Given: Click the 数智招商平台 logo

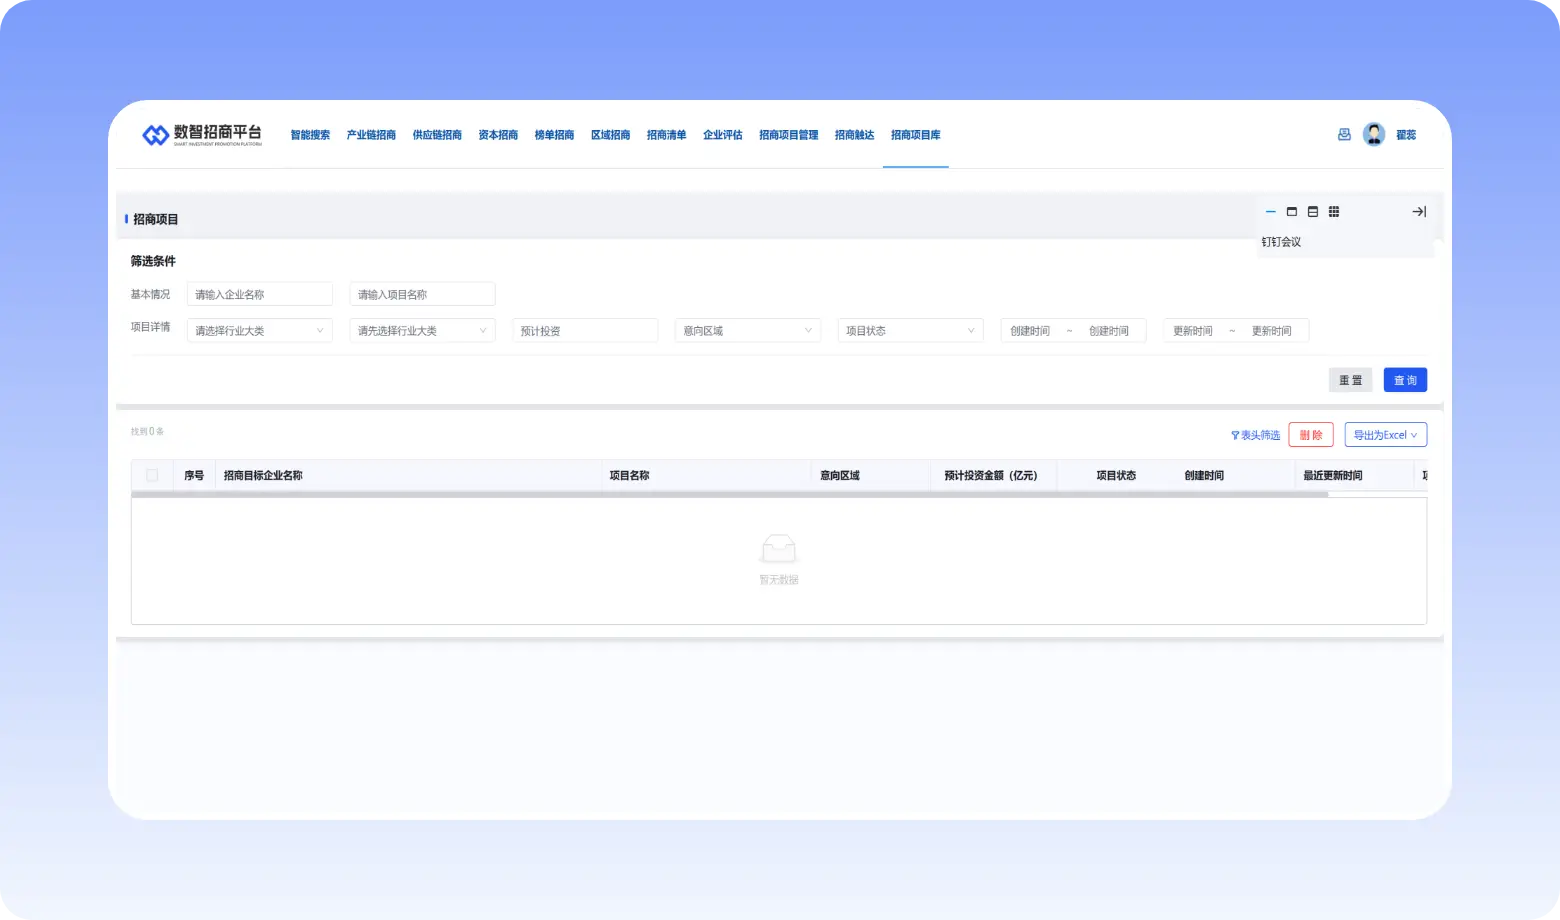Looking at the screenshot, I should pyautogui.click(x=202, y=135).
